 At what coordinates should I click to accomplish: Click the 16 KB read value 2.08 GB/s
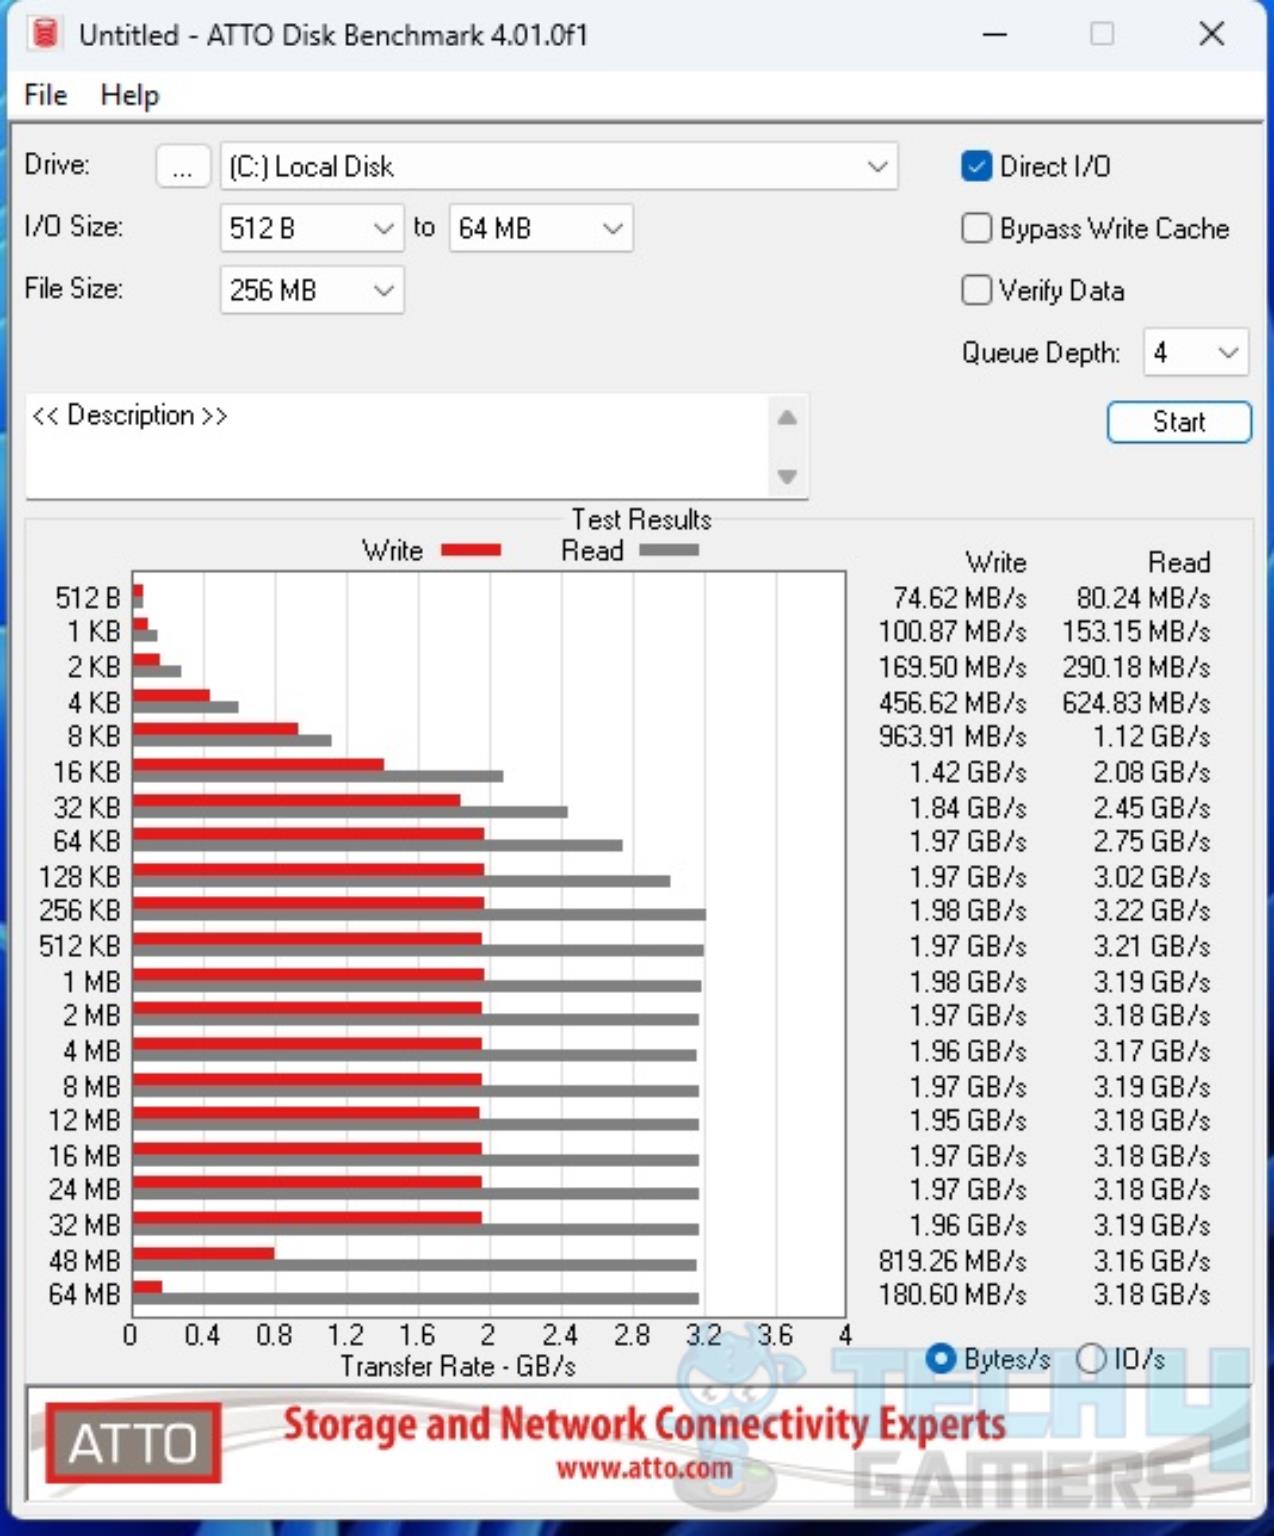[1152, 772]
